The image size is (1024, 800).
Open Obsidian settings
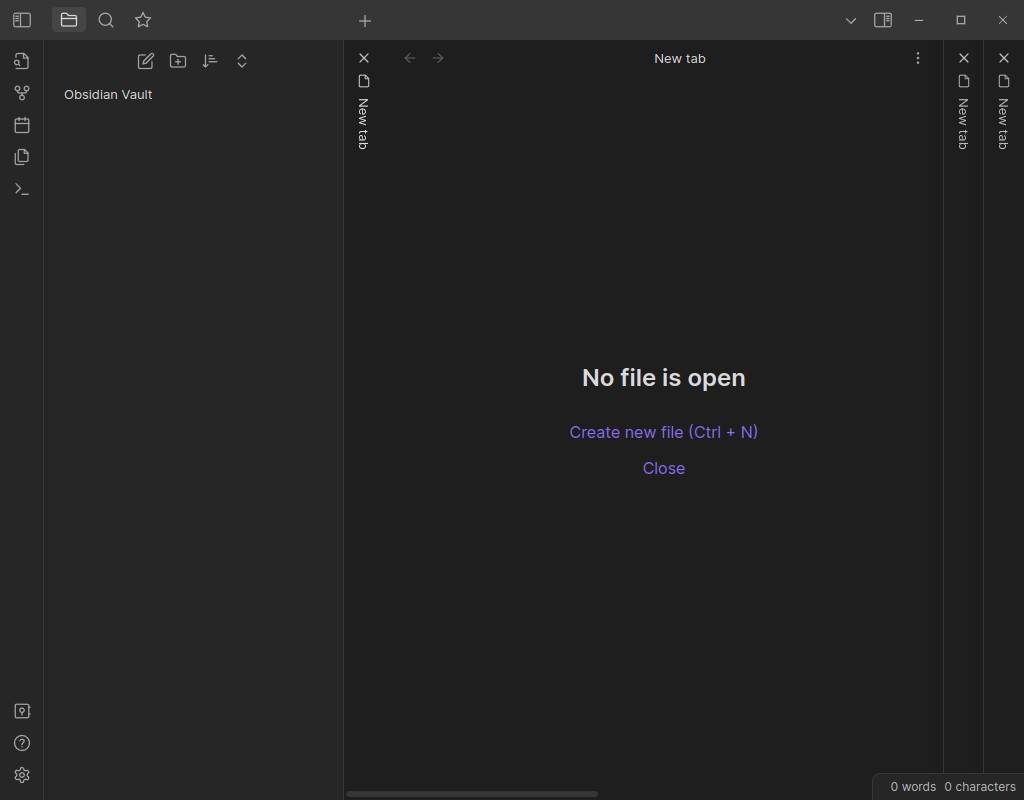pos(22,775)
